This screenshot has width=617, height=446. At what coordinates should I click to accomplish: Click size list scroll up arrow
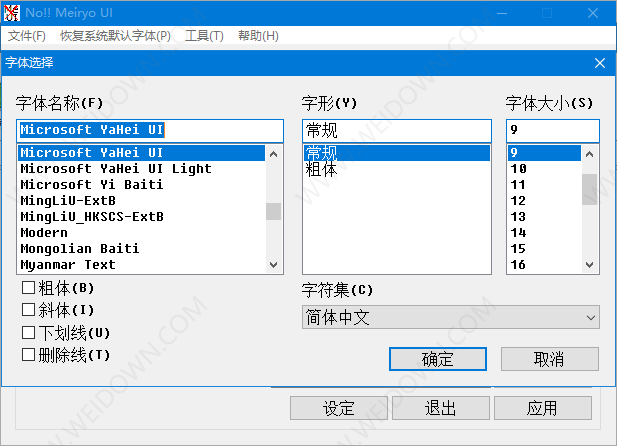(589, 154)
